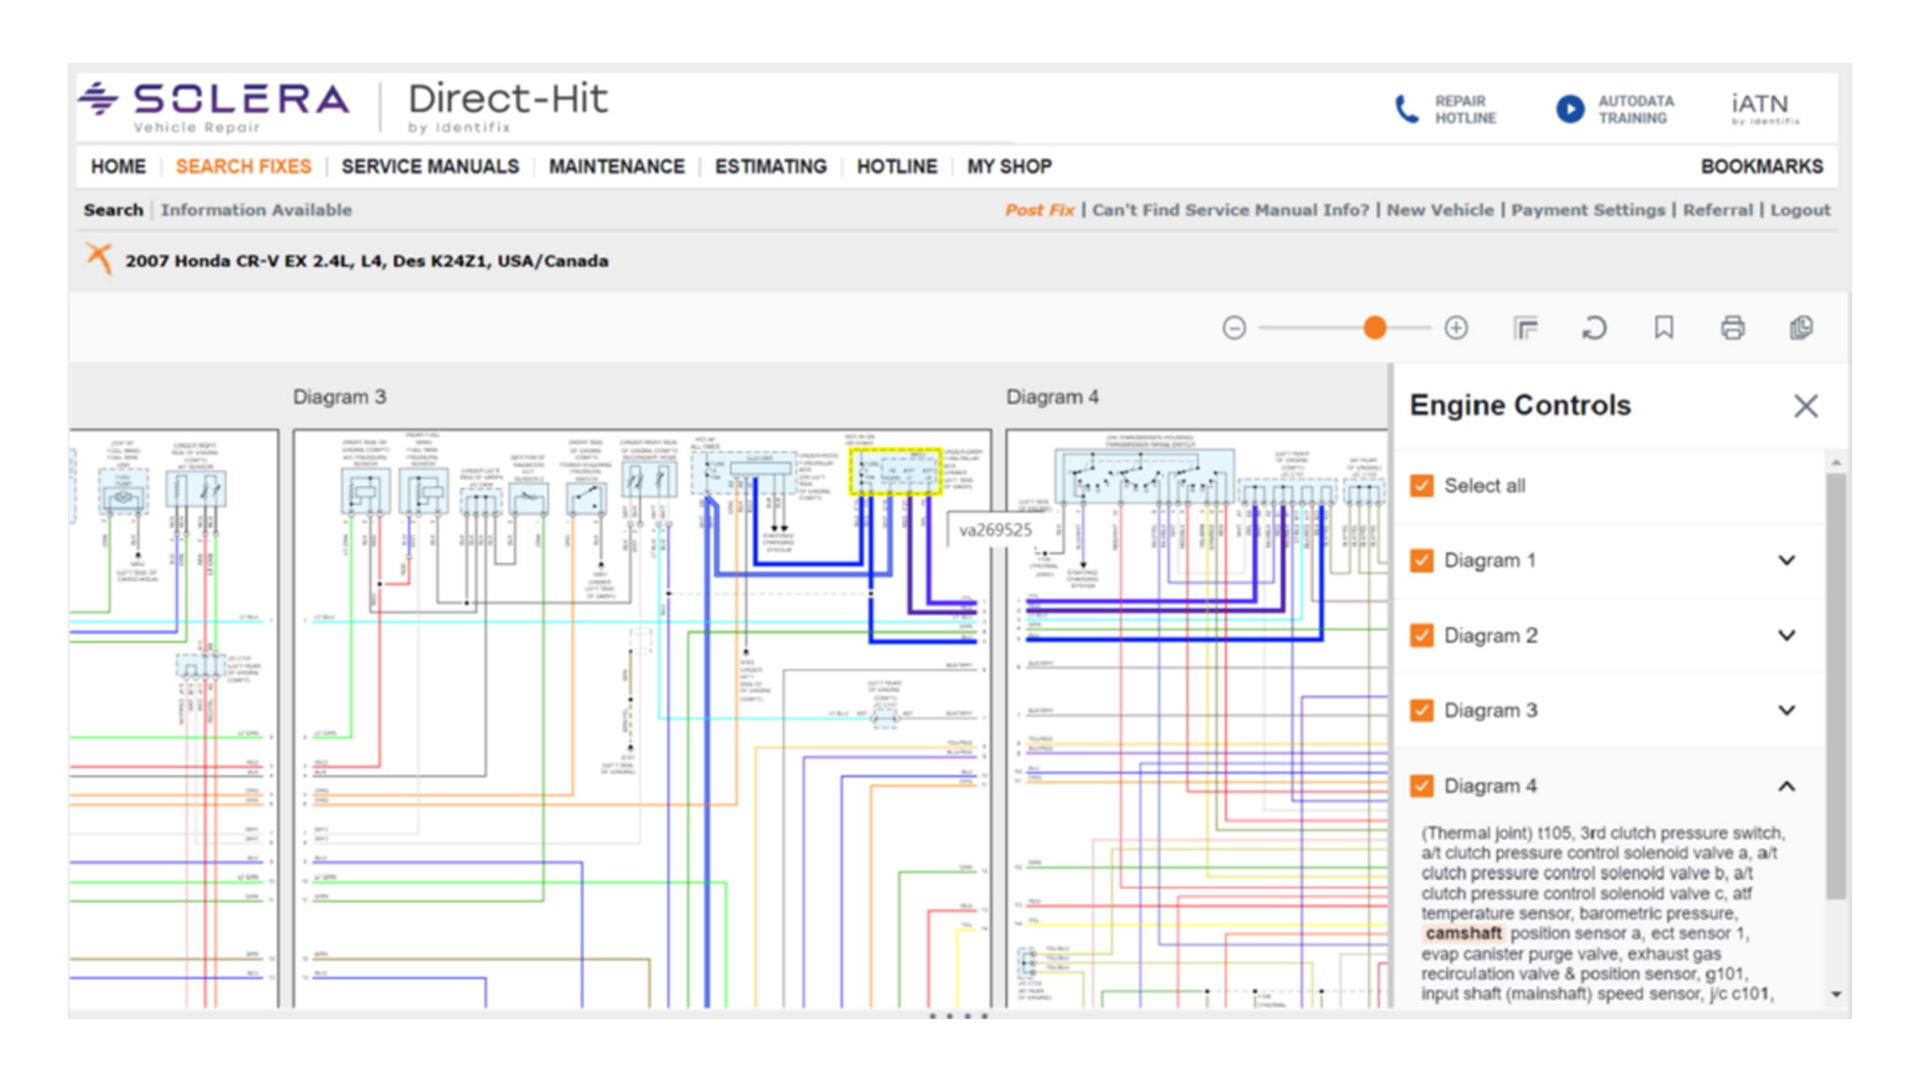Uncheck the Select all checkbox
This screenshot has height=1080, width=1920.
click(x=1421, y=485)
